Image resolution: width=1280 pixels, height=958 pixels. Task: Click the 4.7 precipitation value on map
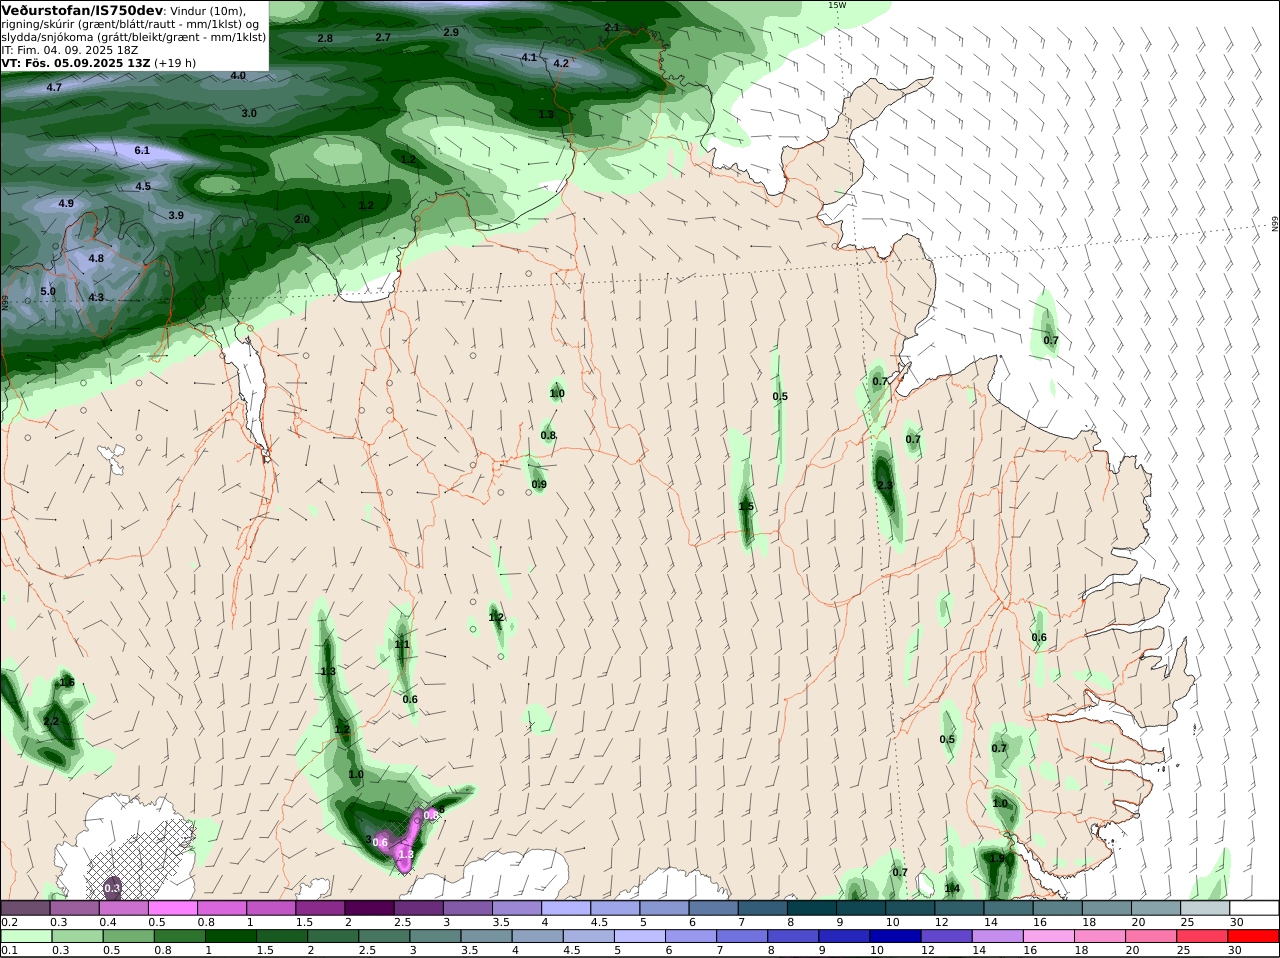coord(54,87)
